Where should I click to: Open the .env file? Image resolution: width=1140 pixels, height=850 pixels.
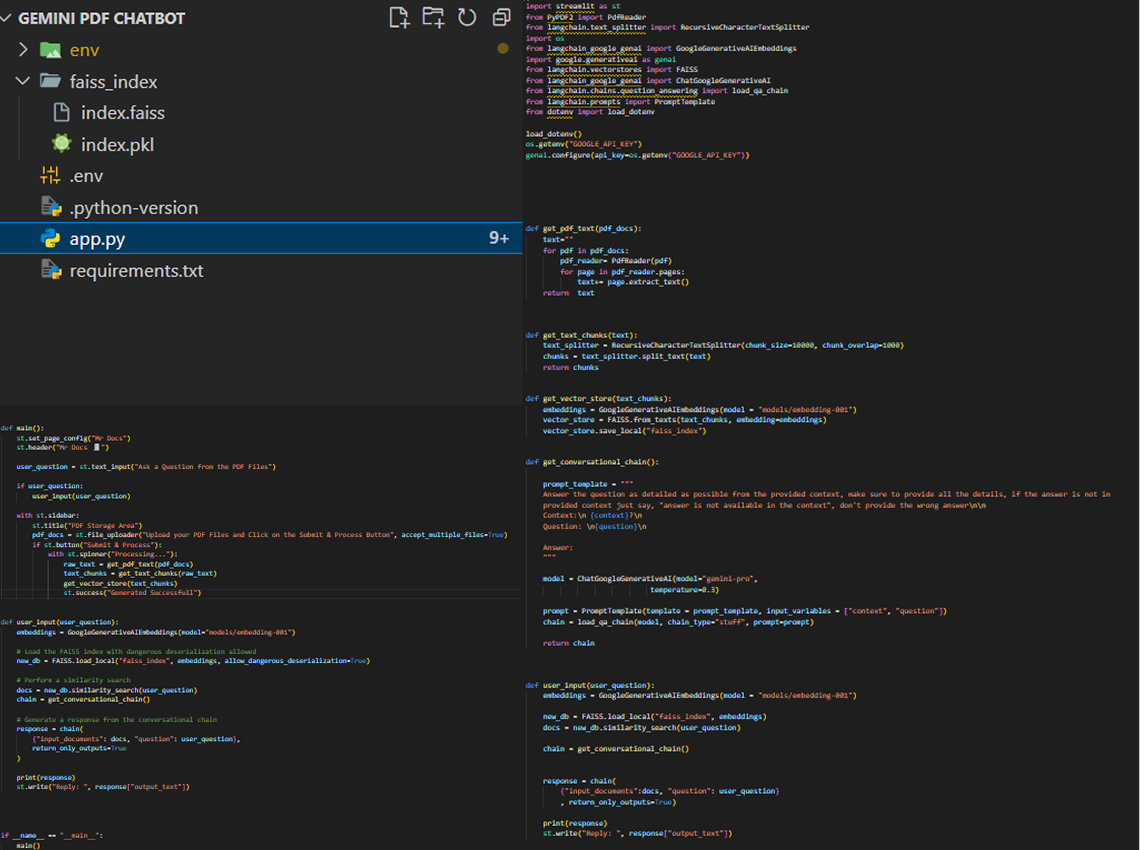click(x=87, y=176)
